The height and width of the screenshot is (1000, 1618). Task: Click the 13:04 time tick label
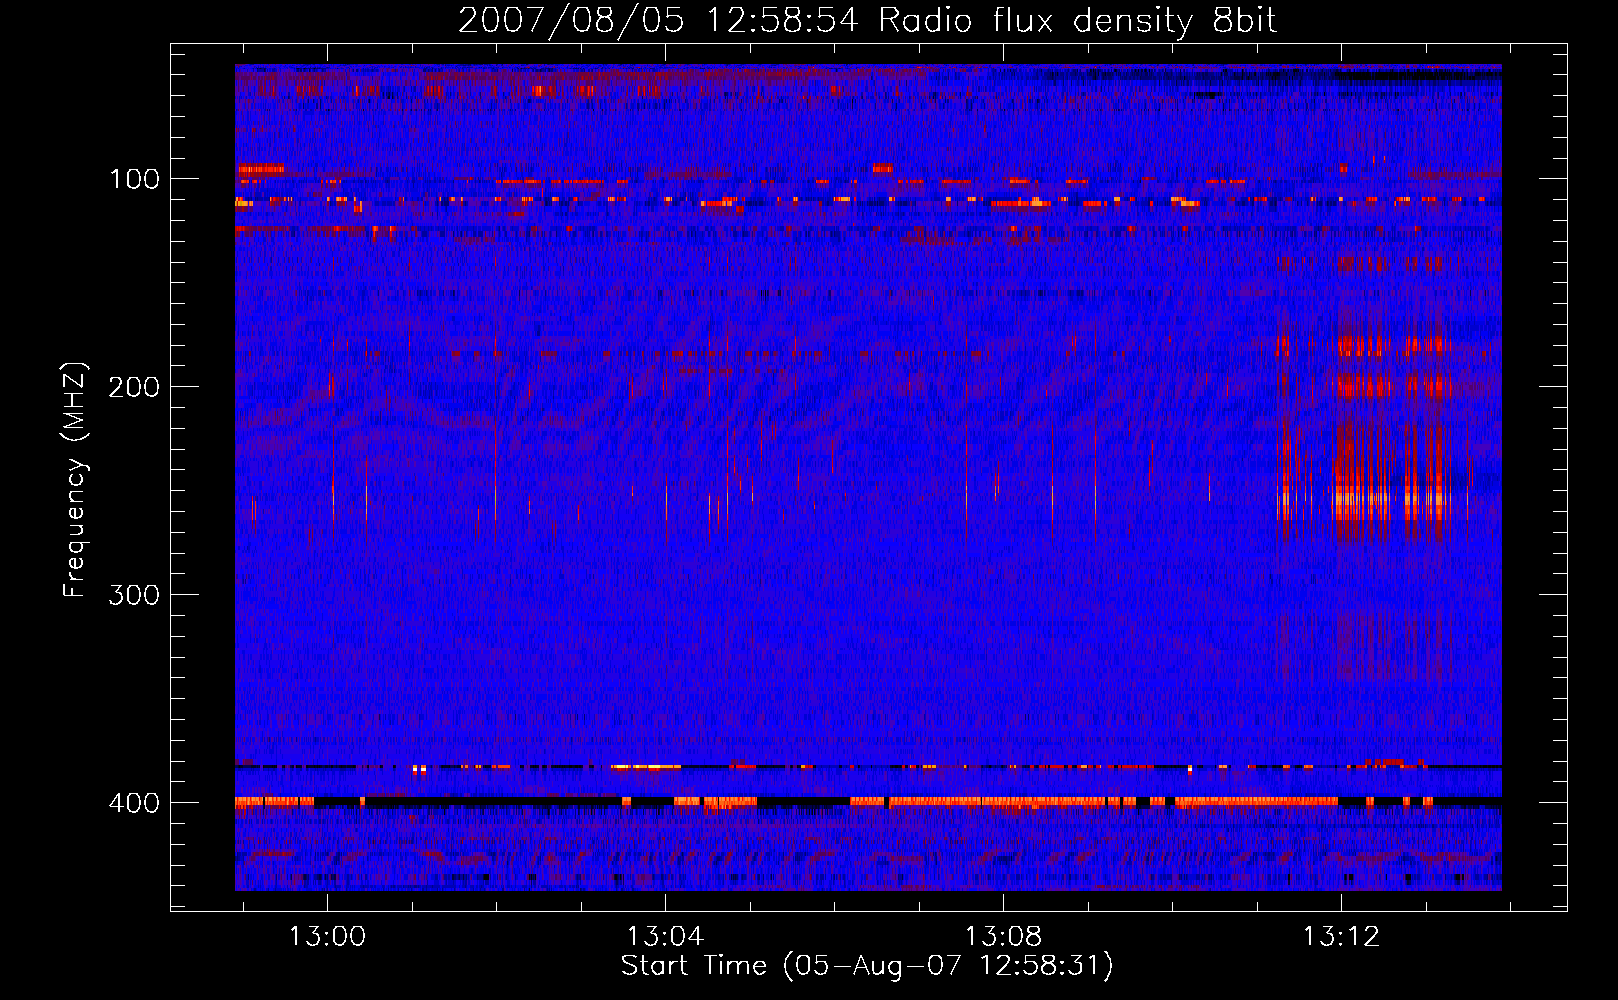(665, 936)
